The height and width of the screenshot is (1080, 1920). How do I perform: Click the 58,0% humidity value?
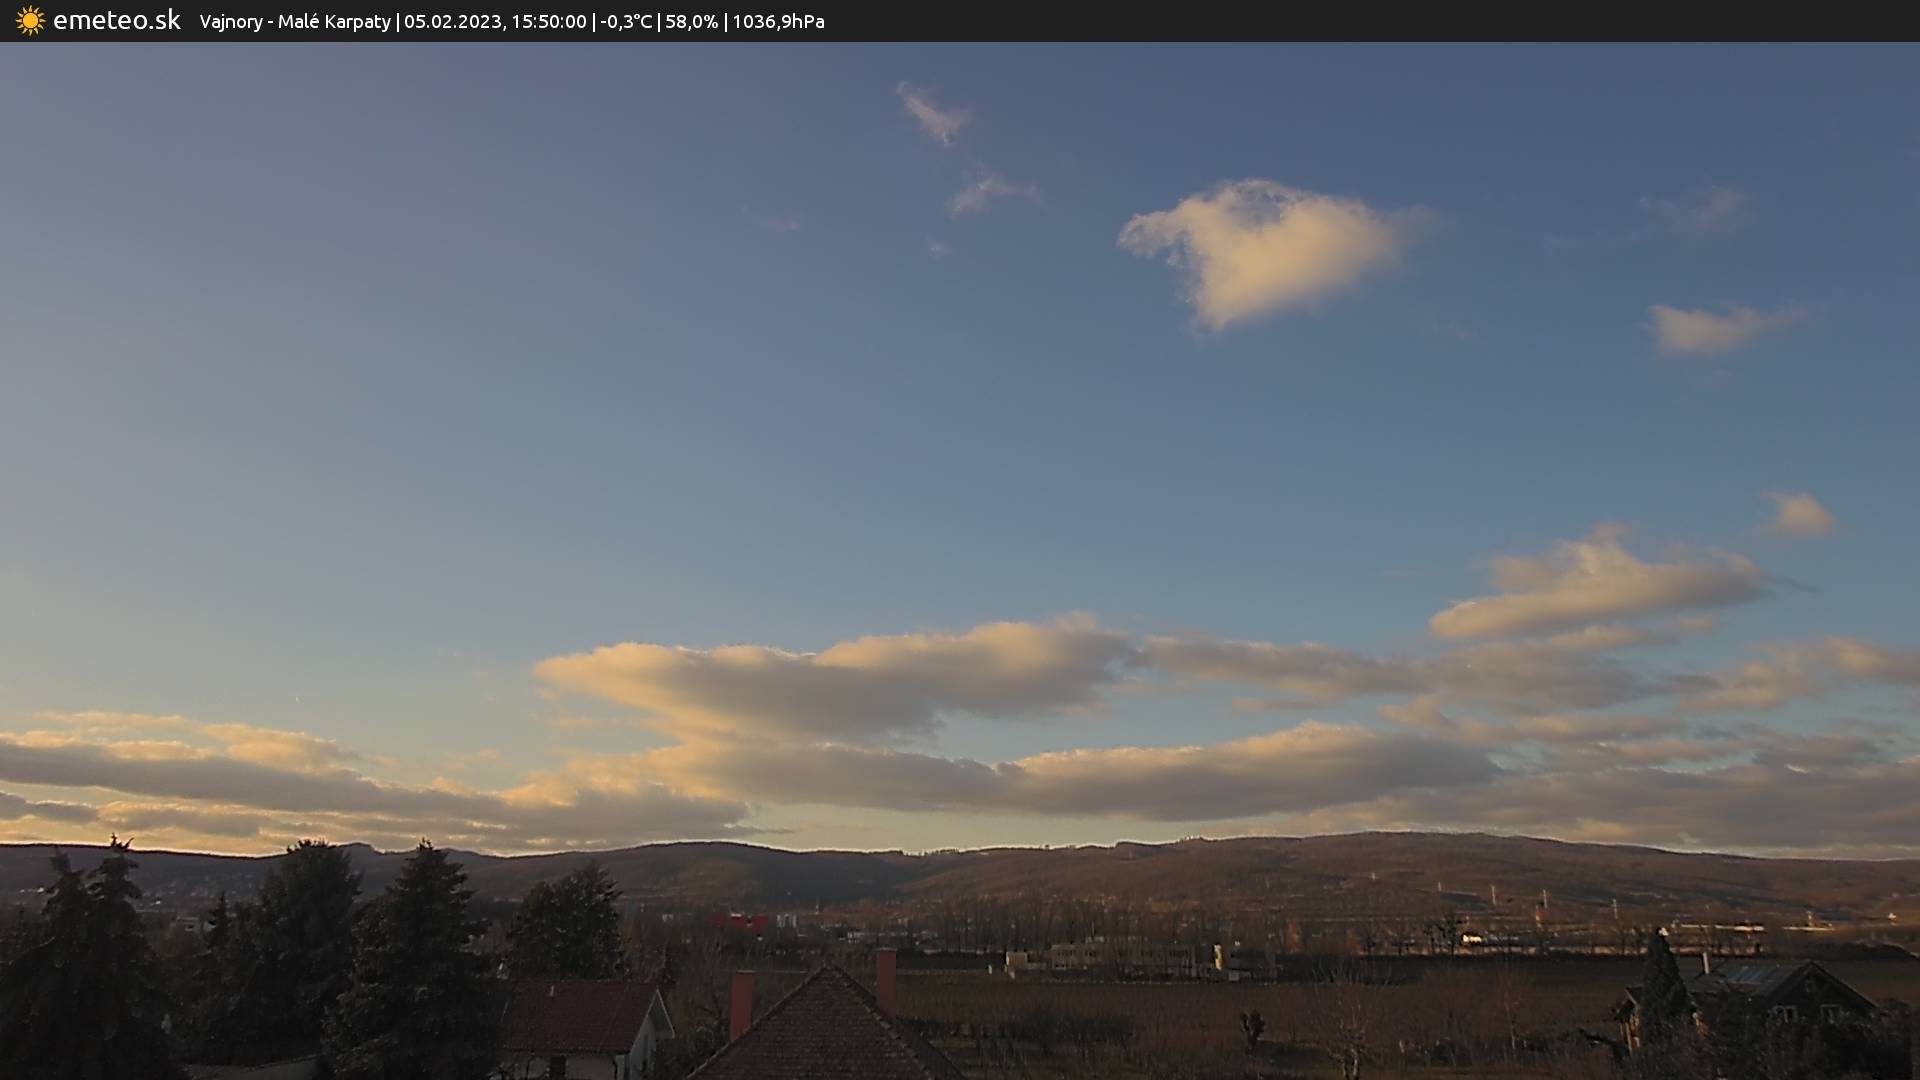[691, 22]
